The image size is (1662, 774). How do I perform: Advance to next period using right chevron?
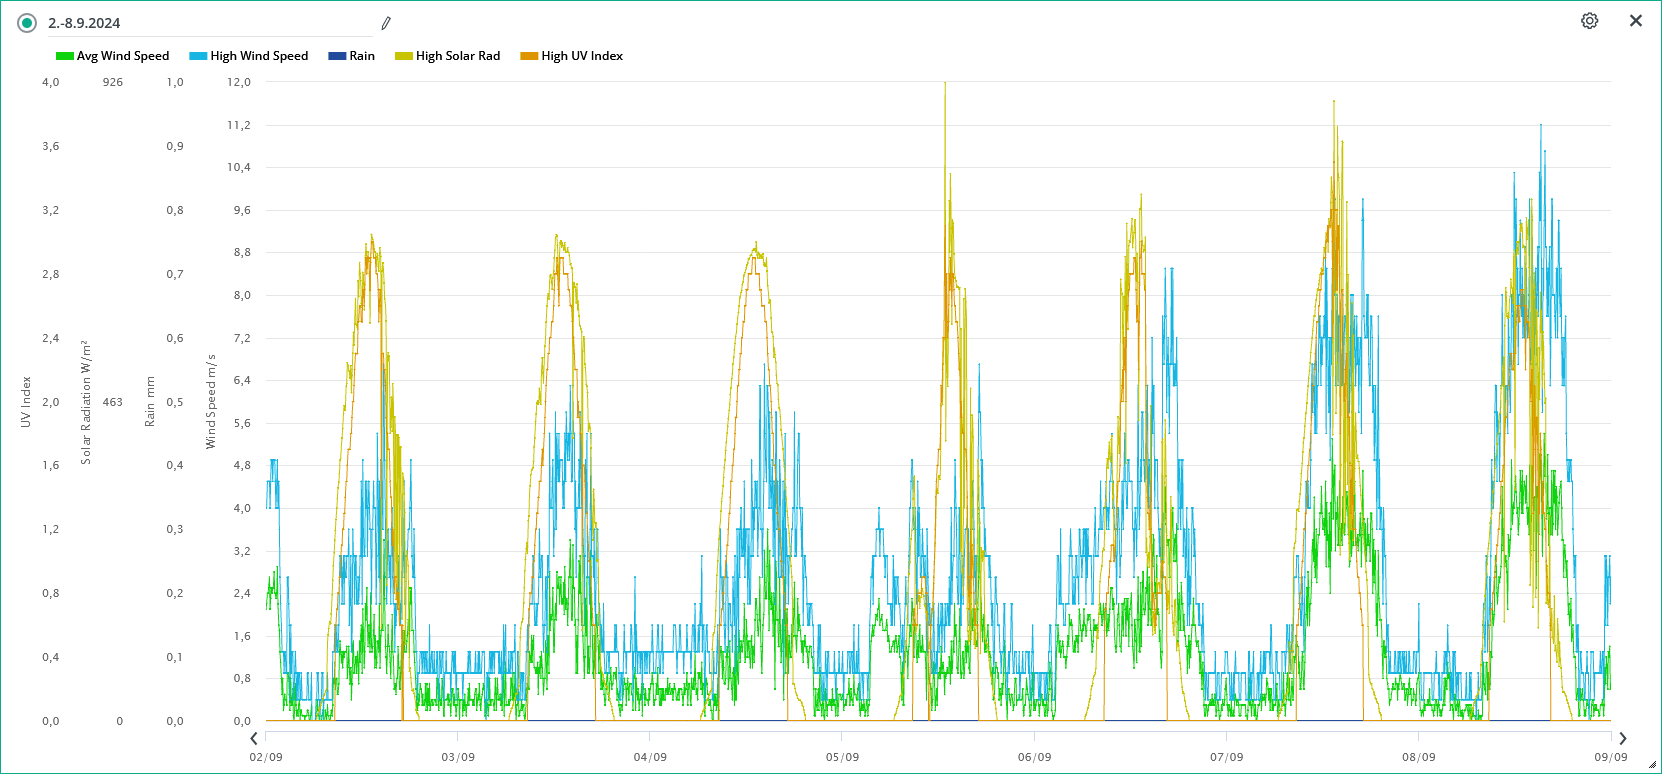pyautogui.click(x=1623, y=739)
